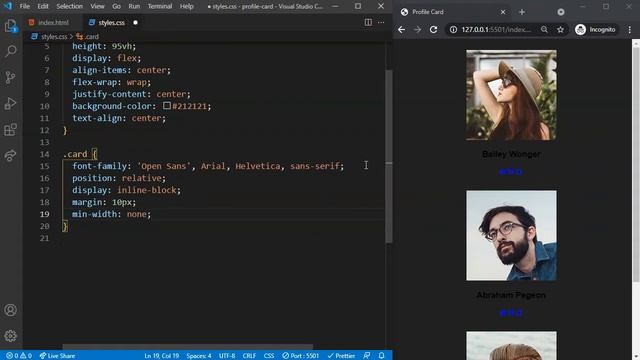Bookmark this page with the star

[x=560, y=29]
